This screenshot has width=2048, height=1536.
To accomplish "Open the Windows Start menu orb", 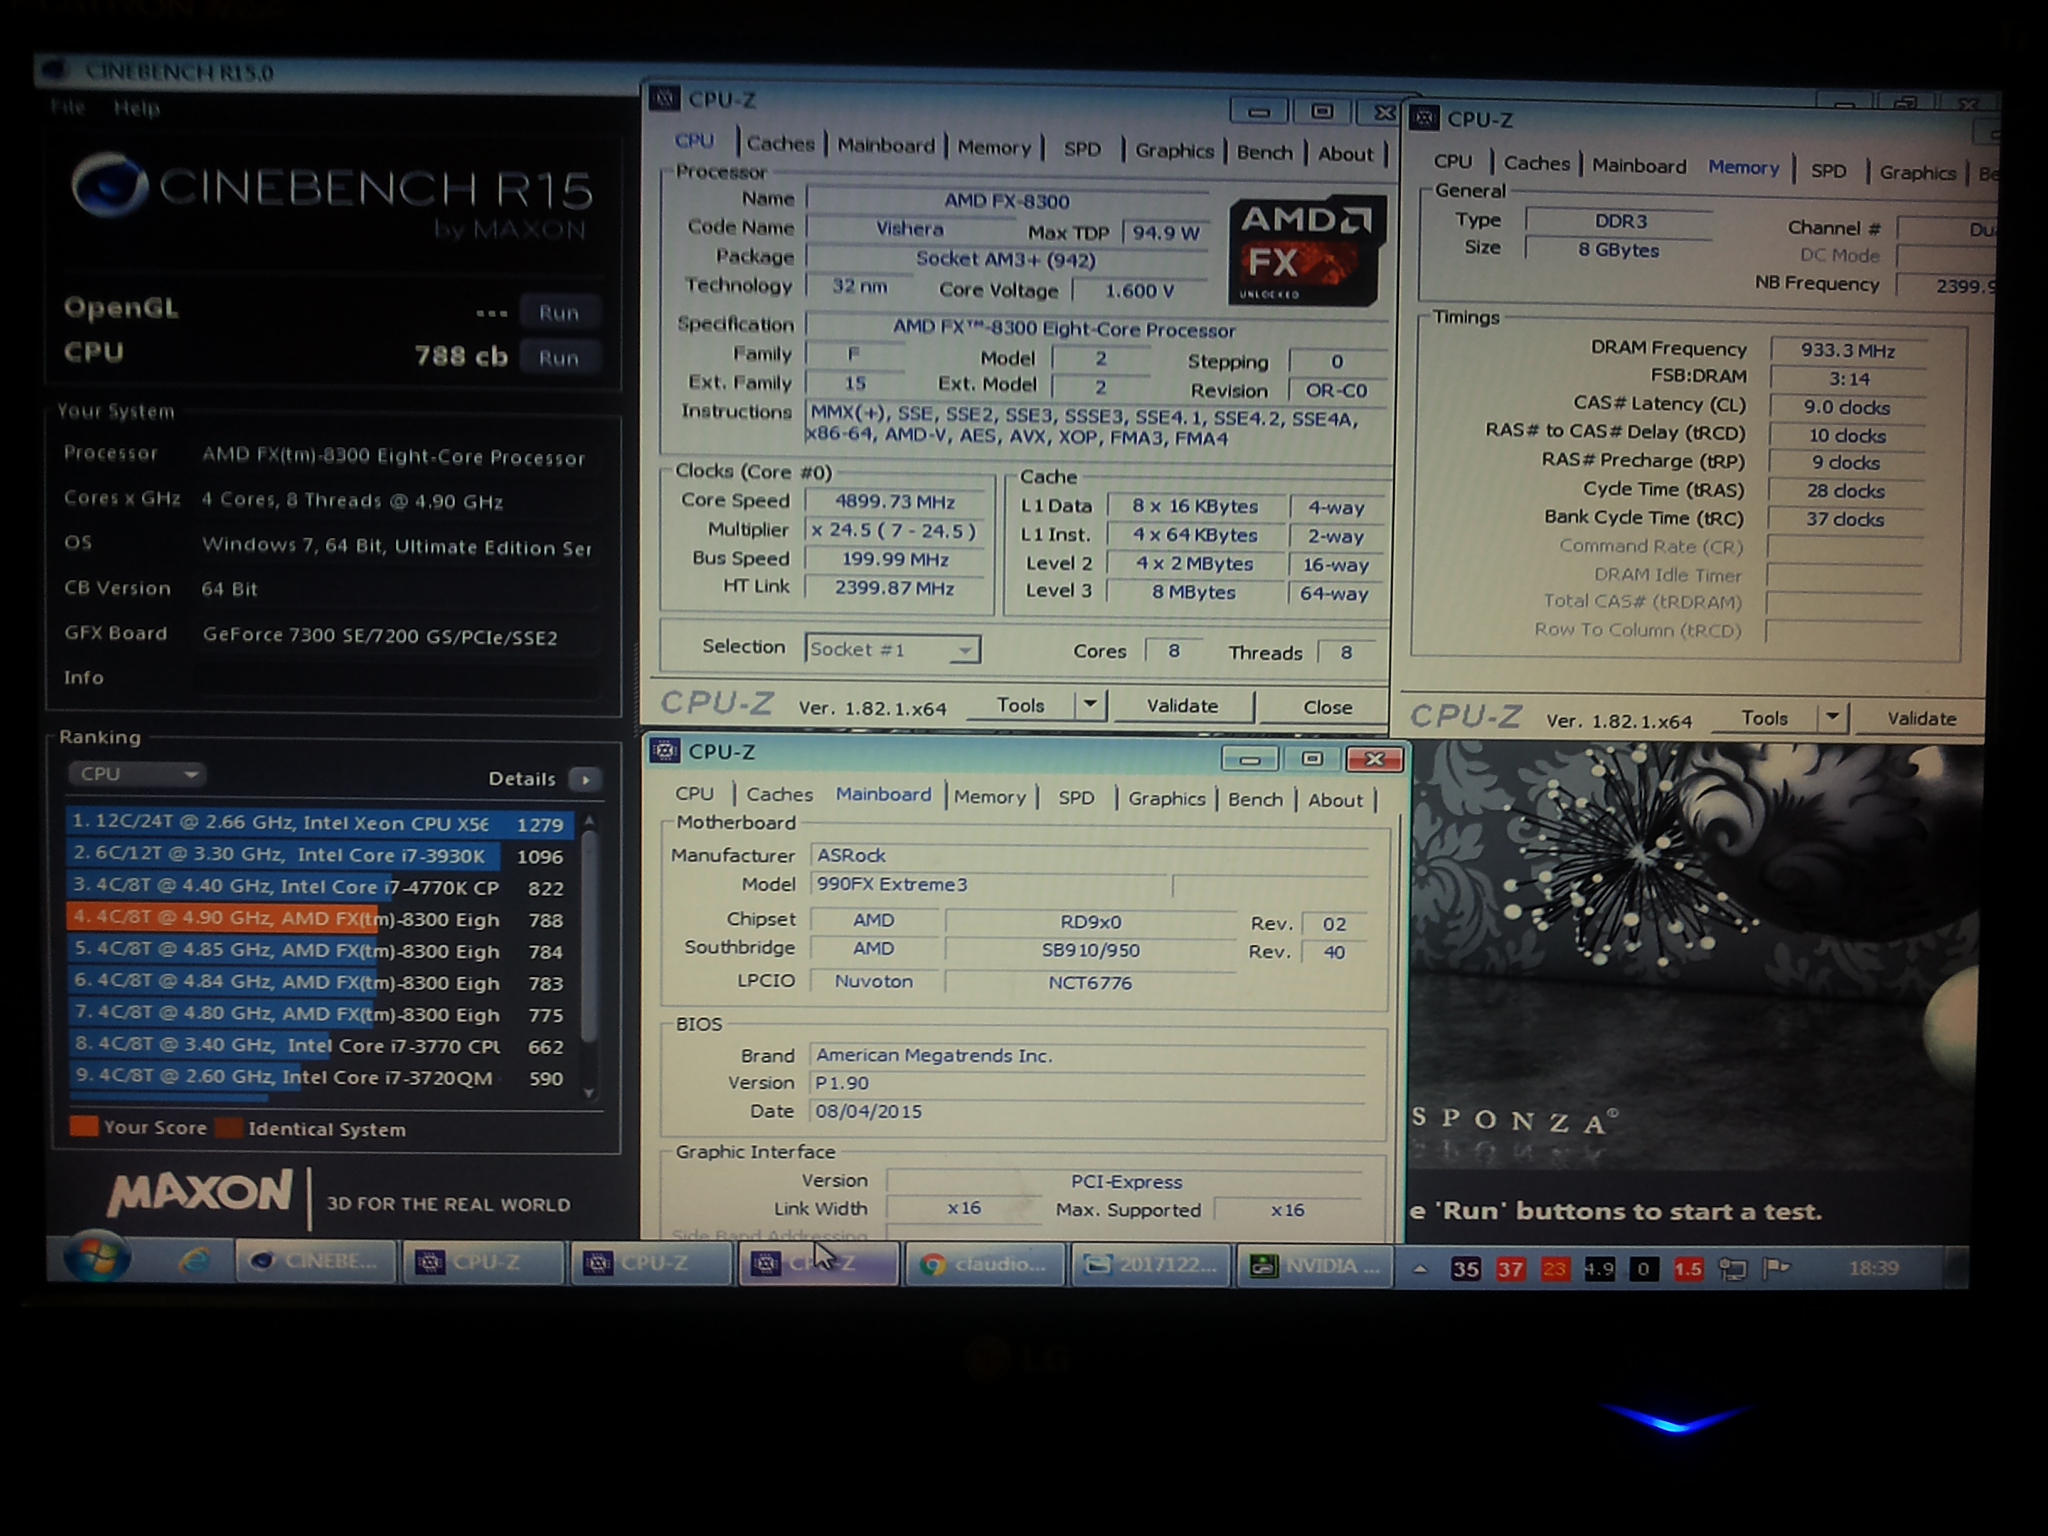I will tap(97, 1259).
